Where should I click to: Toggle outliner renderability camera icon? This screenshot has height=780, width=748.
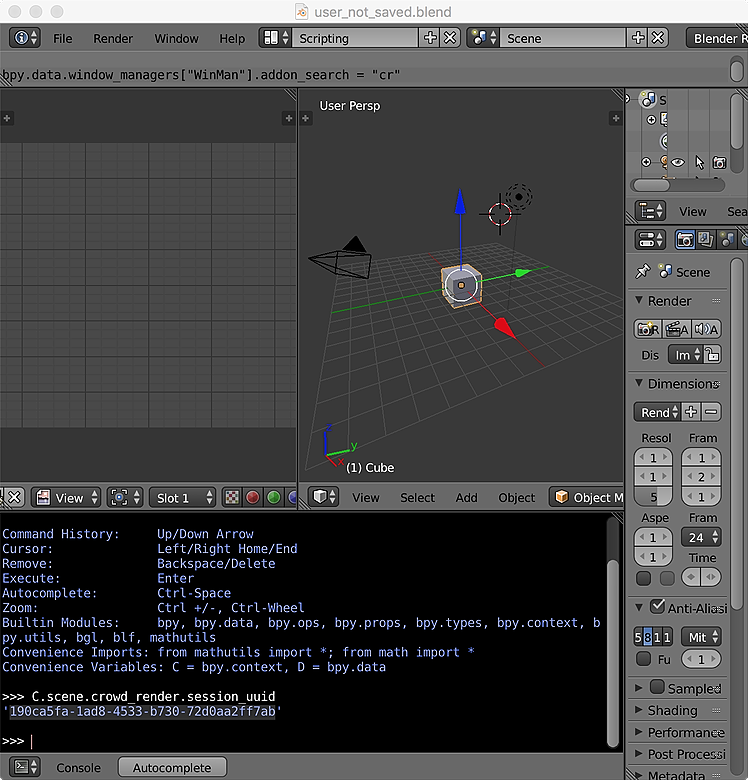click(x=719, y=162)
